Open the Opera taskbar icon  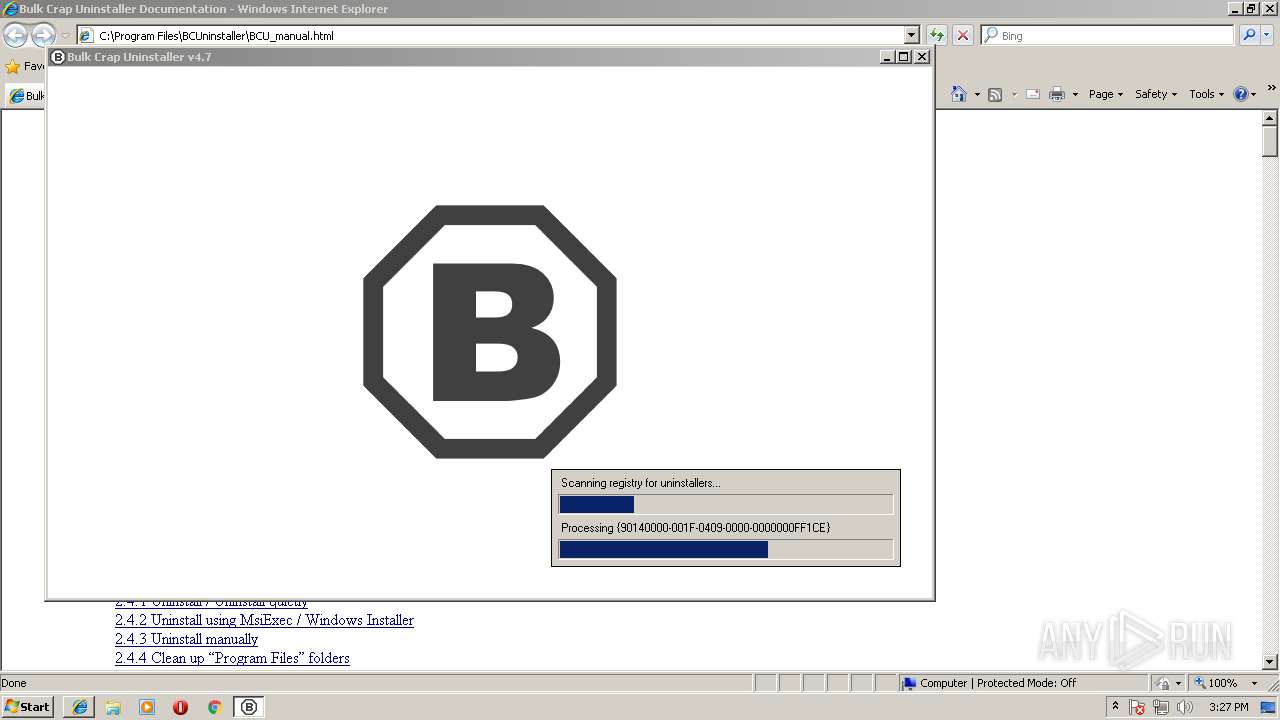tap(180, 707)
